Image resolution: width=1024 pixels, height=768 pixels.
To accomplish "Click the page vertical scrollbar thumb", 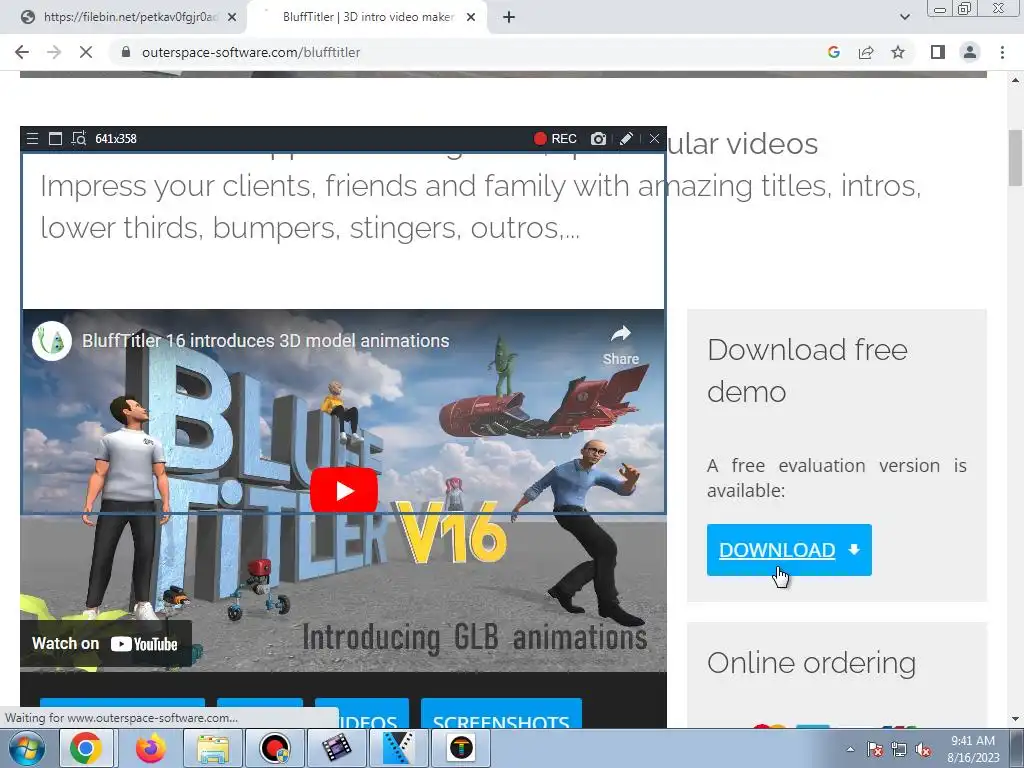I will coord(1016,157).
